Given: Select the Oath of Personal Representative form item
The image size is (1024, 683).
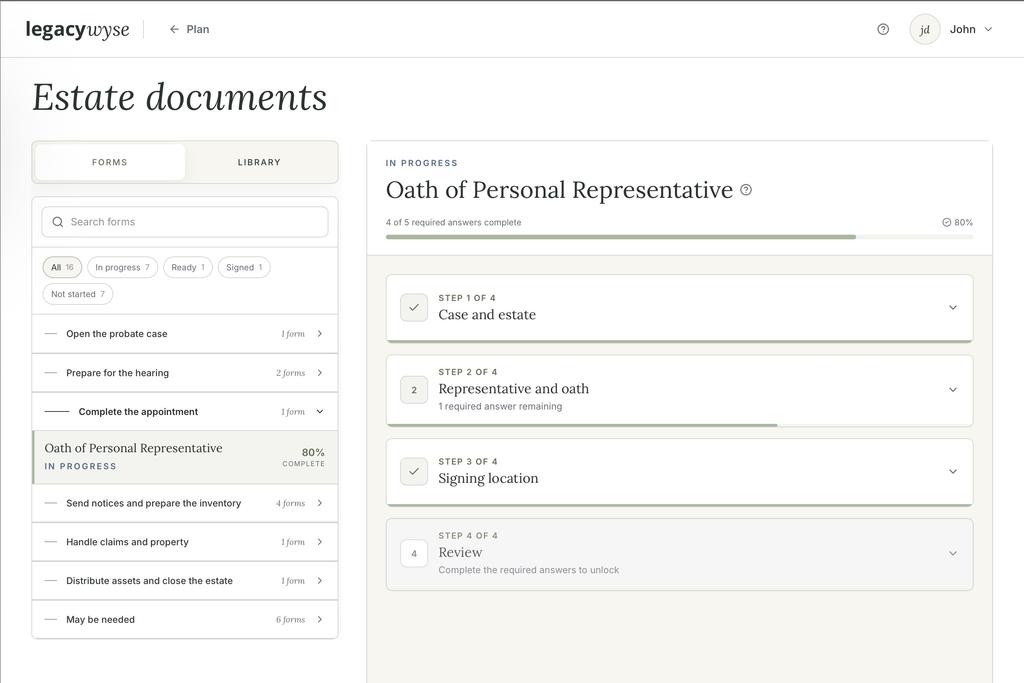Looking at the screenshot, I should [185, 457].
